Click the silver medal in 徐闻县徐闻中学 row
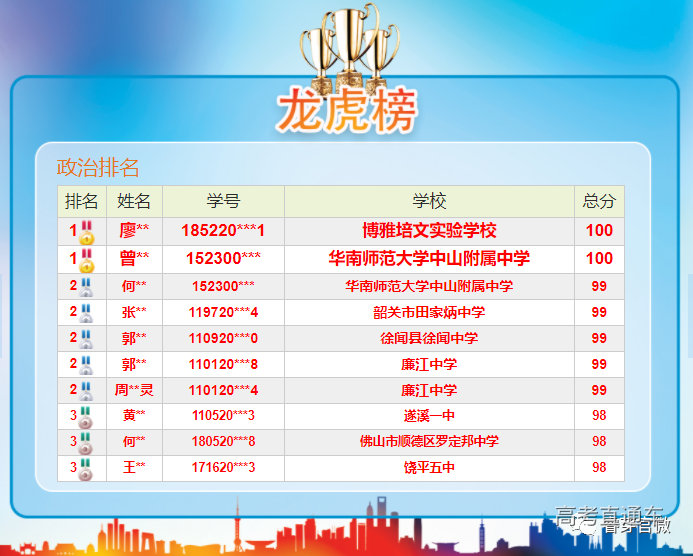Screen dimensions: 693x556 (86, 339)
